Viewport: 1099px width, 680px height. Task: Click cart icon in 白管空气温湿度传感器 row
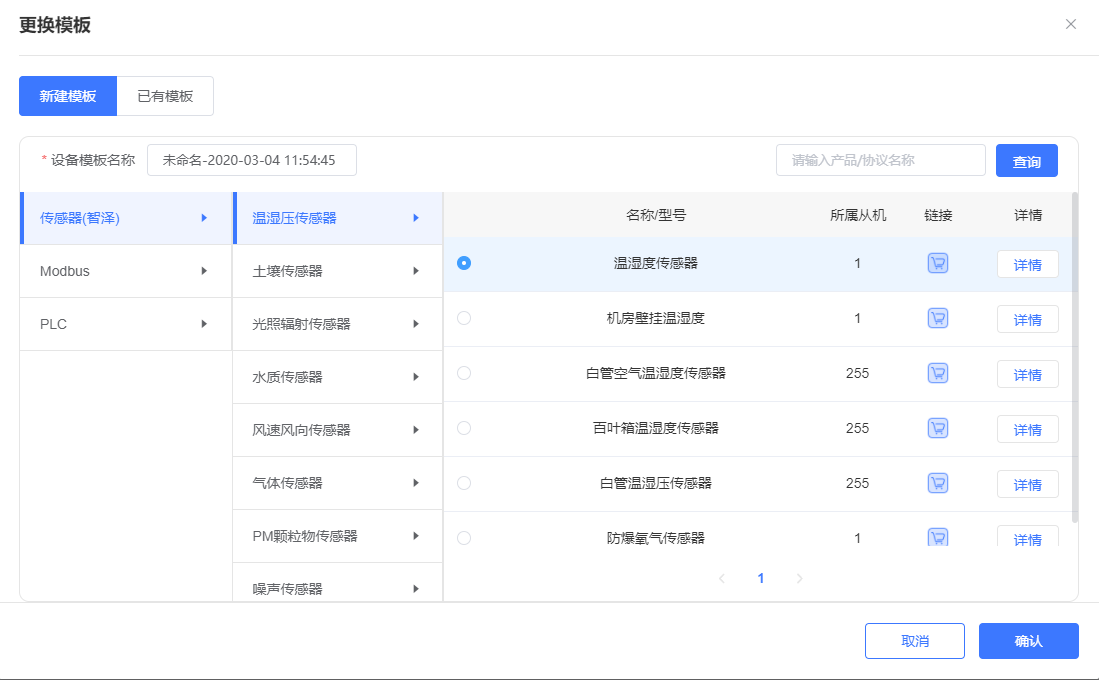click(x=938, y=373)
